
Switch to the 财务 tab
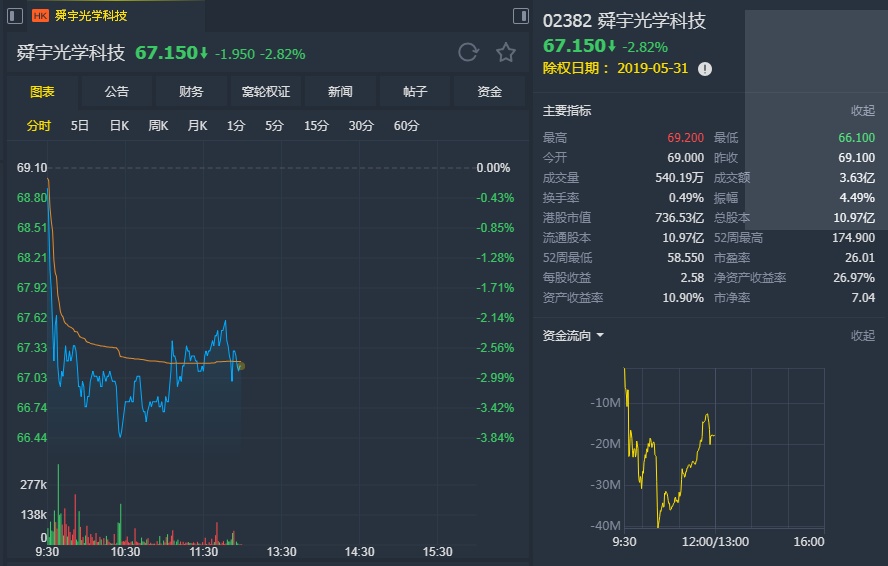pos(191,92)
